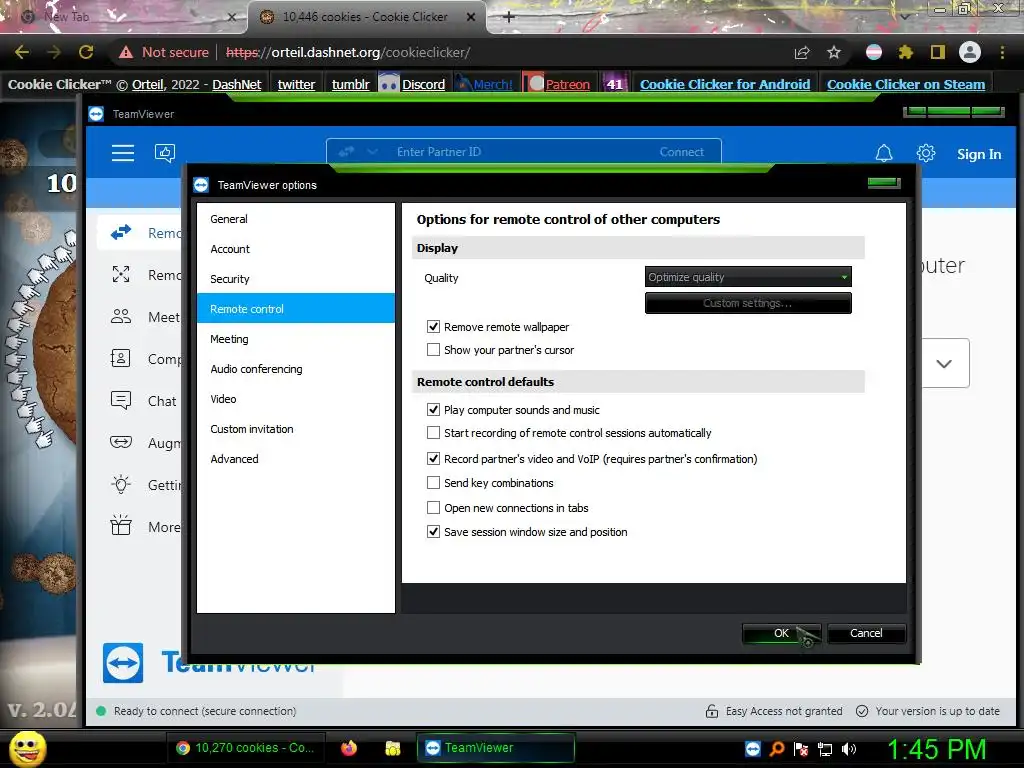Enable Send key combinations
Screen dimensions: 1024x768
click(x=433, y=483)
